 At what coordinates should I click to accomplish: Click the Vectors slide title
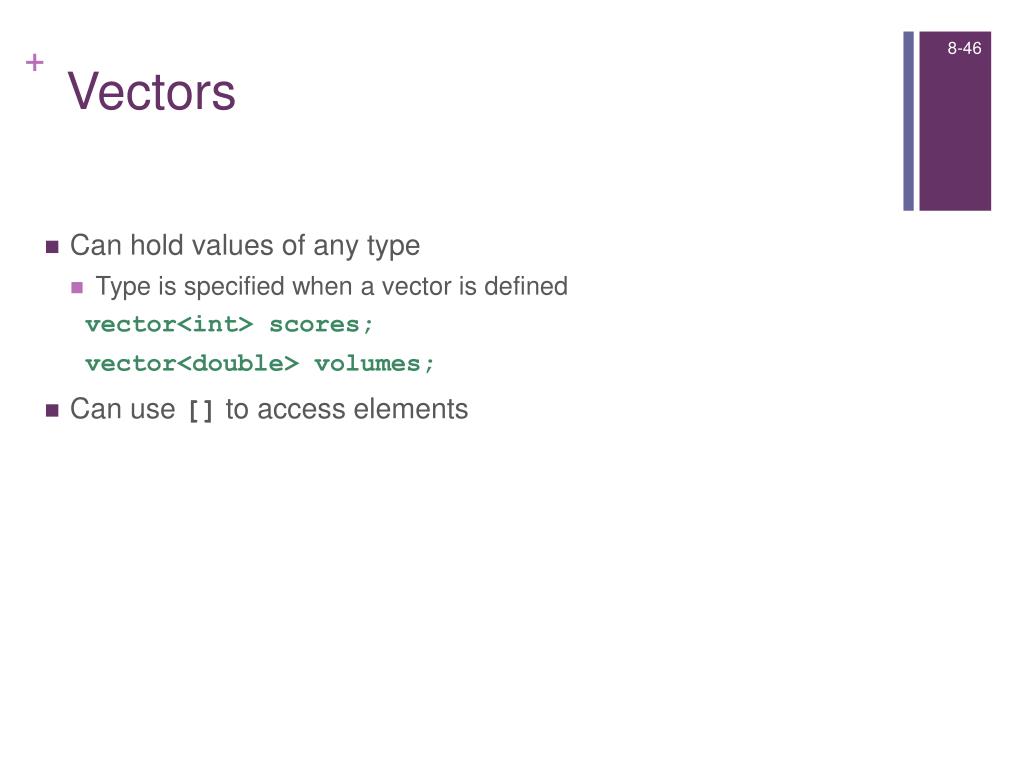pos(152,91)
